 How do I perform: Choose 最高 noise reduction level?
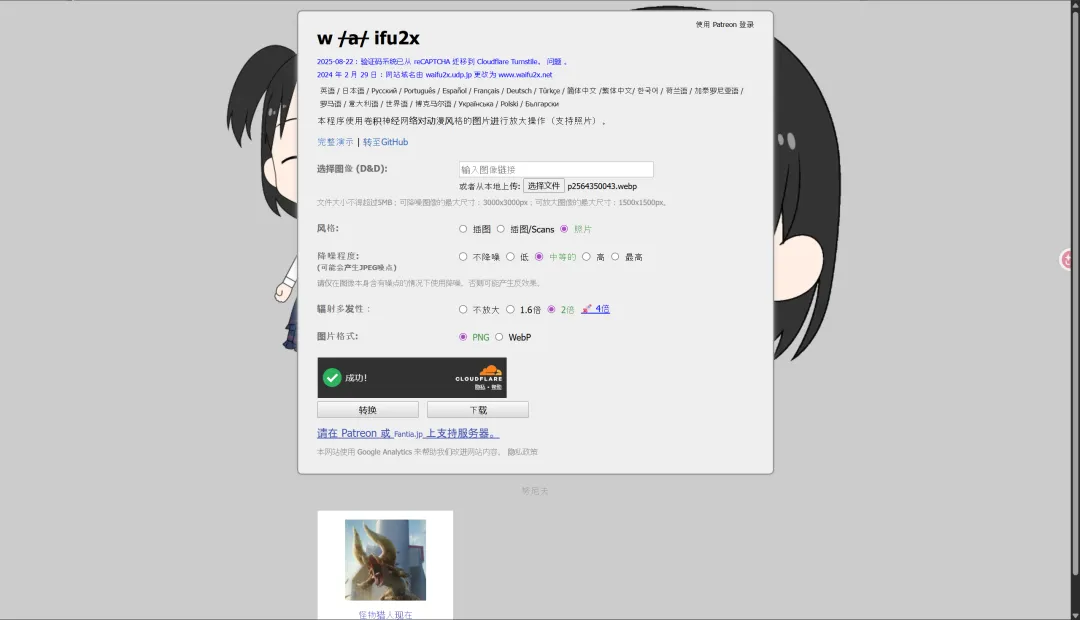point(615,256)
